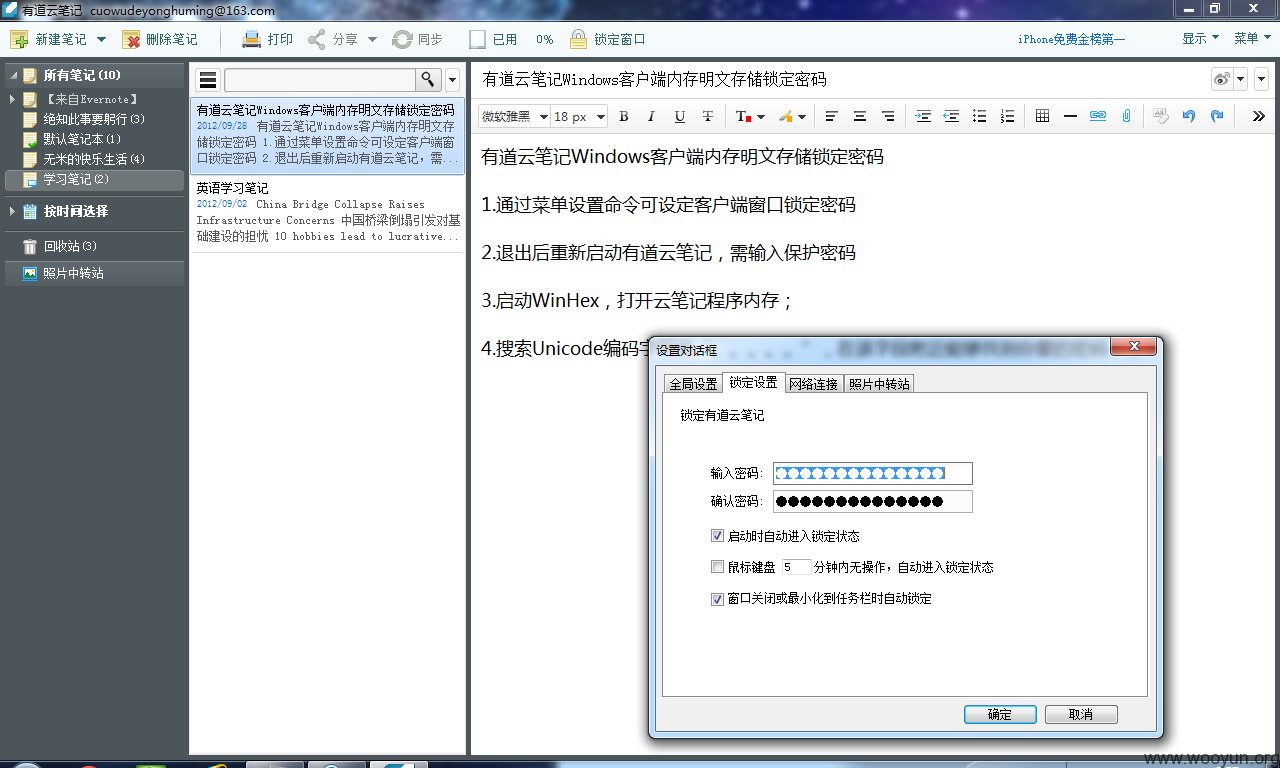Viewport: 1280px width, 768px height.
Task: Redo the last edit
Action: 1217,116
